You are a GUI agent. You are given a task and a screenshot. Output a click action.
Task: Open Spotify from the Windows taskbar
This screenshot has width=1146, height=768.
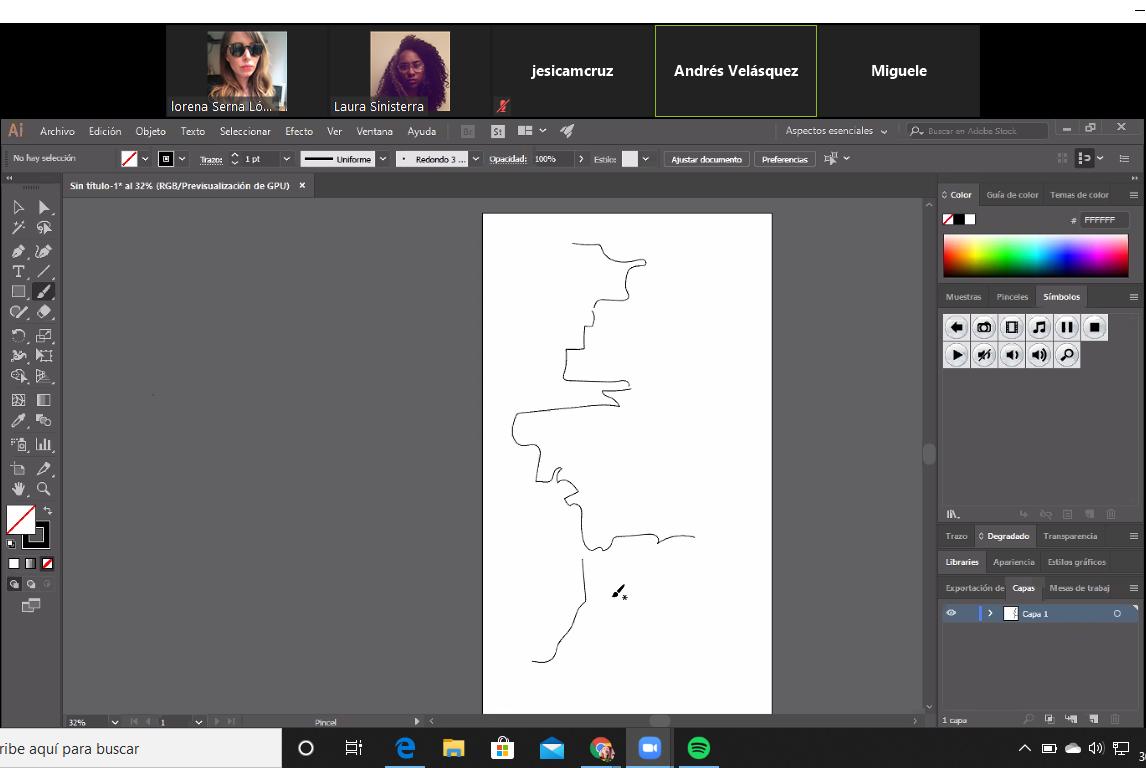pos(699,748)
